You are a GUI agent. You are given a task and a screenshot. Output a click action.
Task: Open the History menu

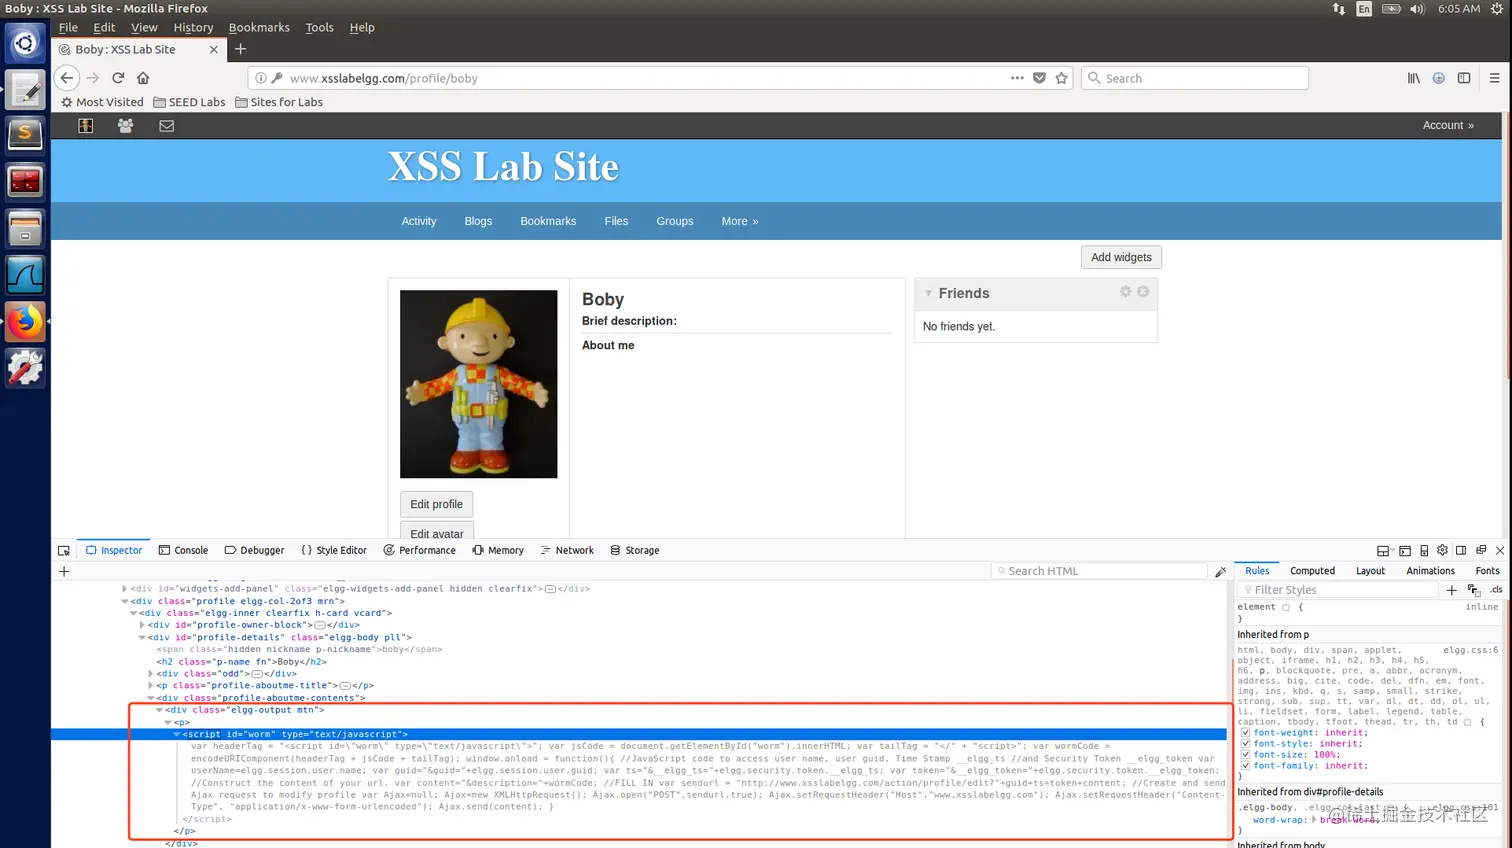tap(193, 28)
